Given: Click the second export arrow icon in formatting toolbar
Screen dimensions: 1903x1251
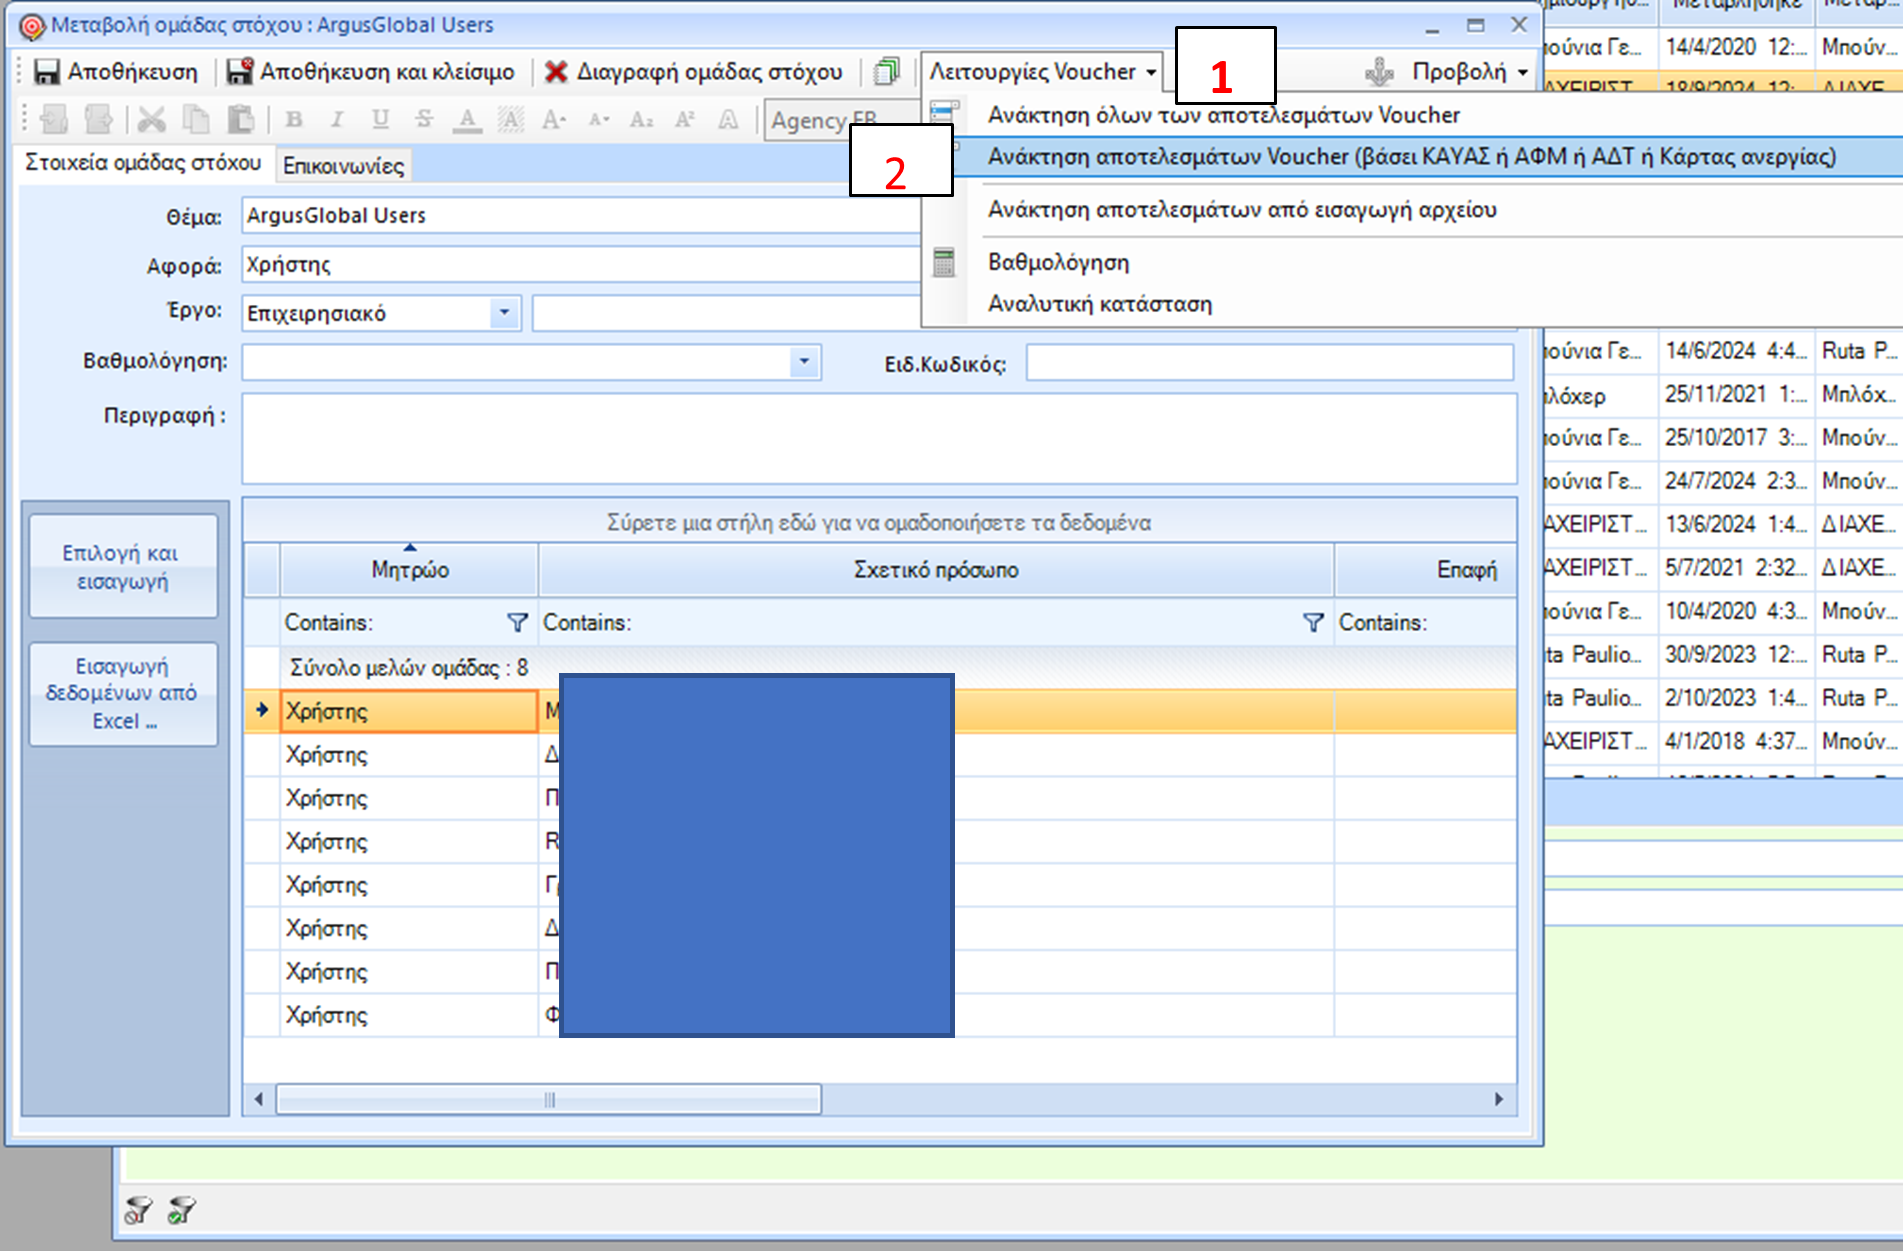Looking at the screenshot, I should click(x=98, y=120).
